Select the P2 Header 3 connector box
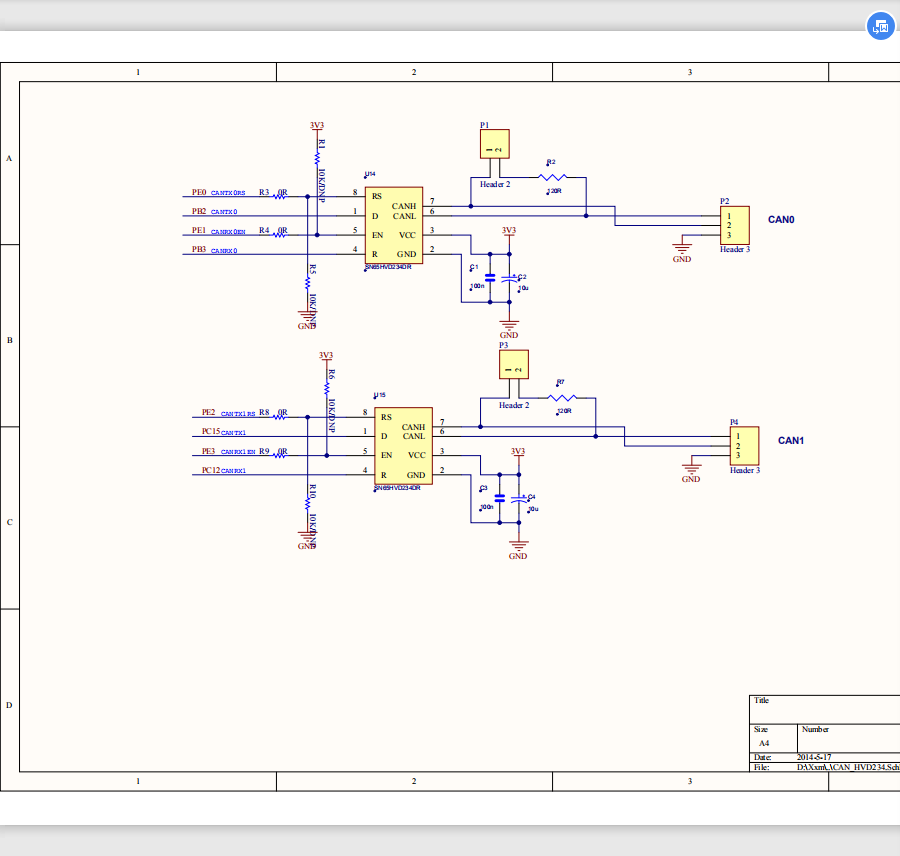 pyautogui.click(x=735, y=225)
